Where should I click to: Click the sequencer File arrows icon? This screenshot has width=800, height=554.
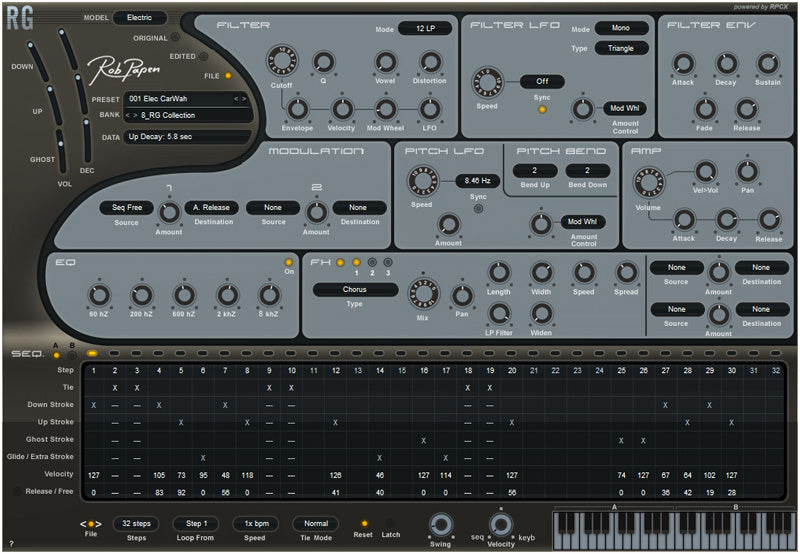(91, 523)
